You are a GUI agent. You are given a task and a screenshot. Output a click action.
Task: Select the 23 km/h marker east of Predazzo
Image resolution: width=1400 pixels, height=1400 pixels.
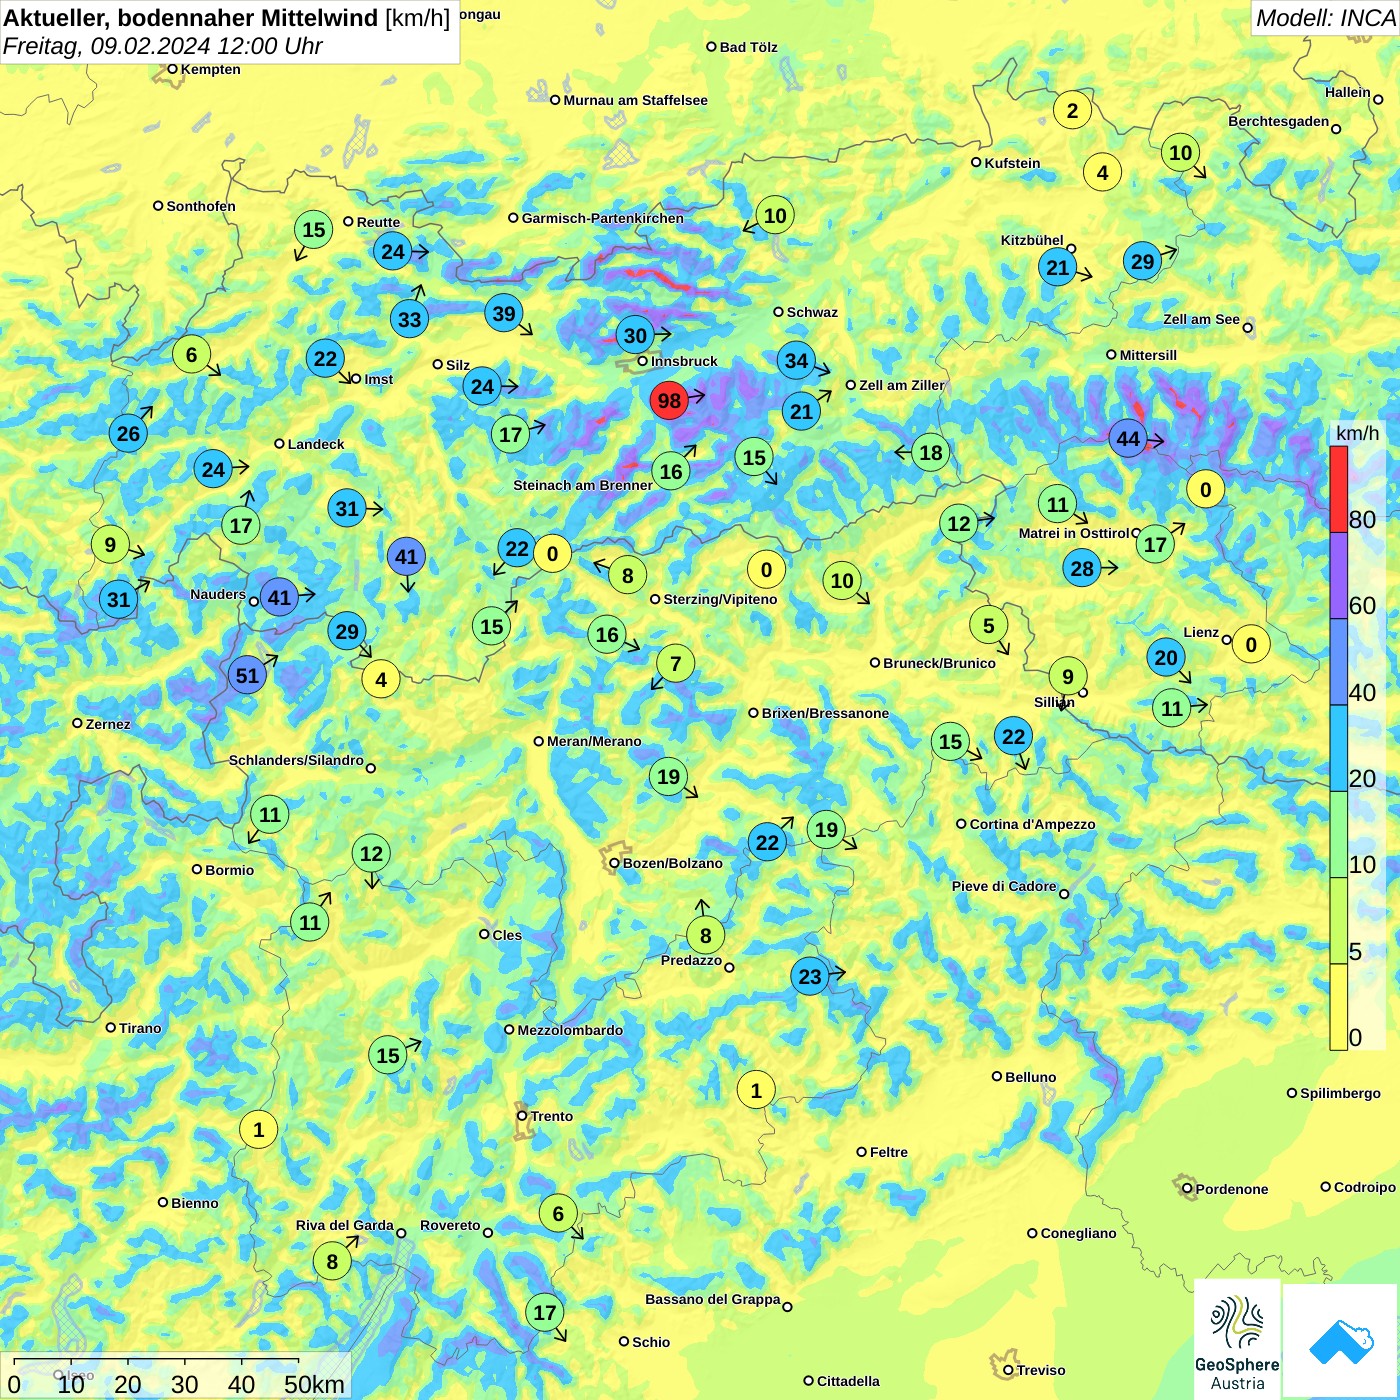coord(810,977)
